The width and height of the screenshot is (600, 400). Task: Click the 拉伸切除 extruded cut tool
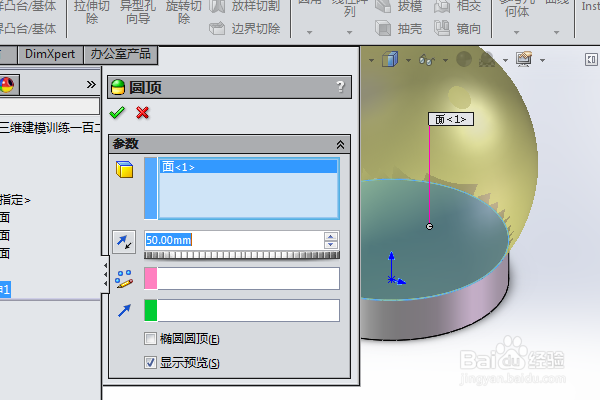[92, 11]
